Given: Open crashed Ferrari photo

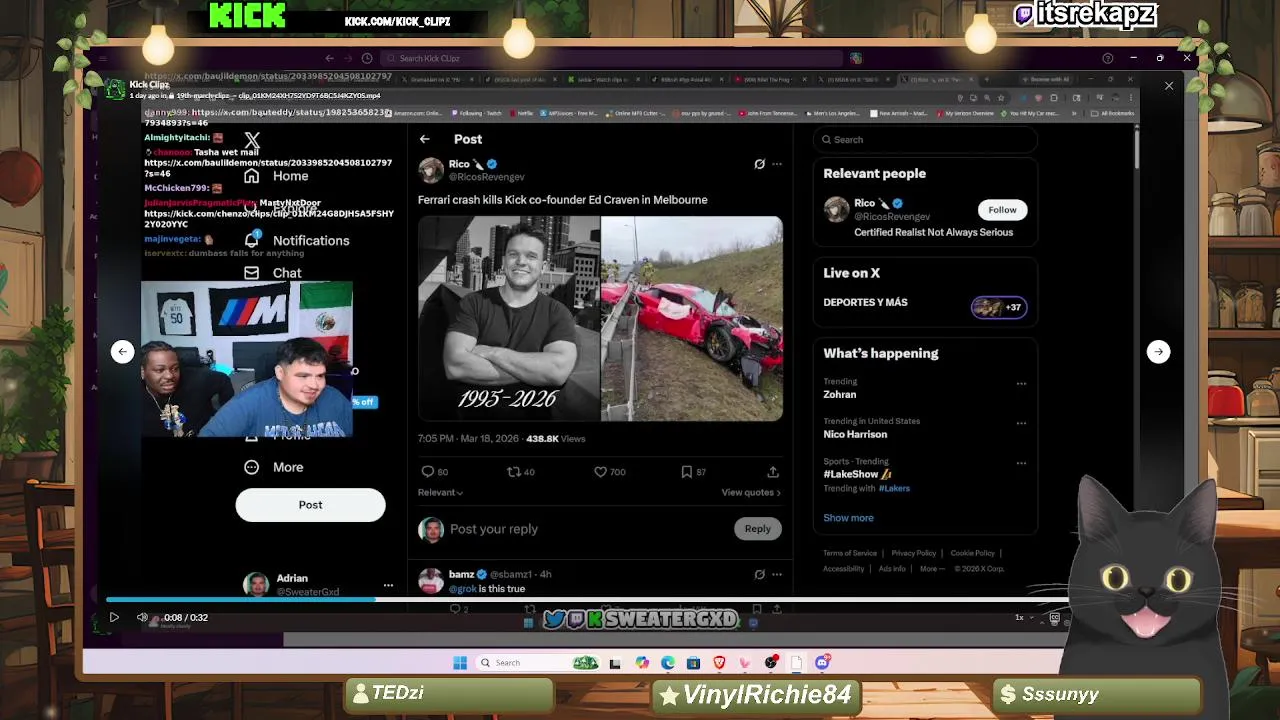Looking at the screenshot, I should (692, 319).
